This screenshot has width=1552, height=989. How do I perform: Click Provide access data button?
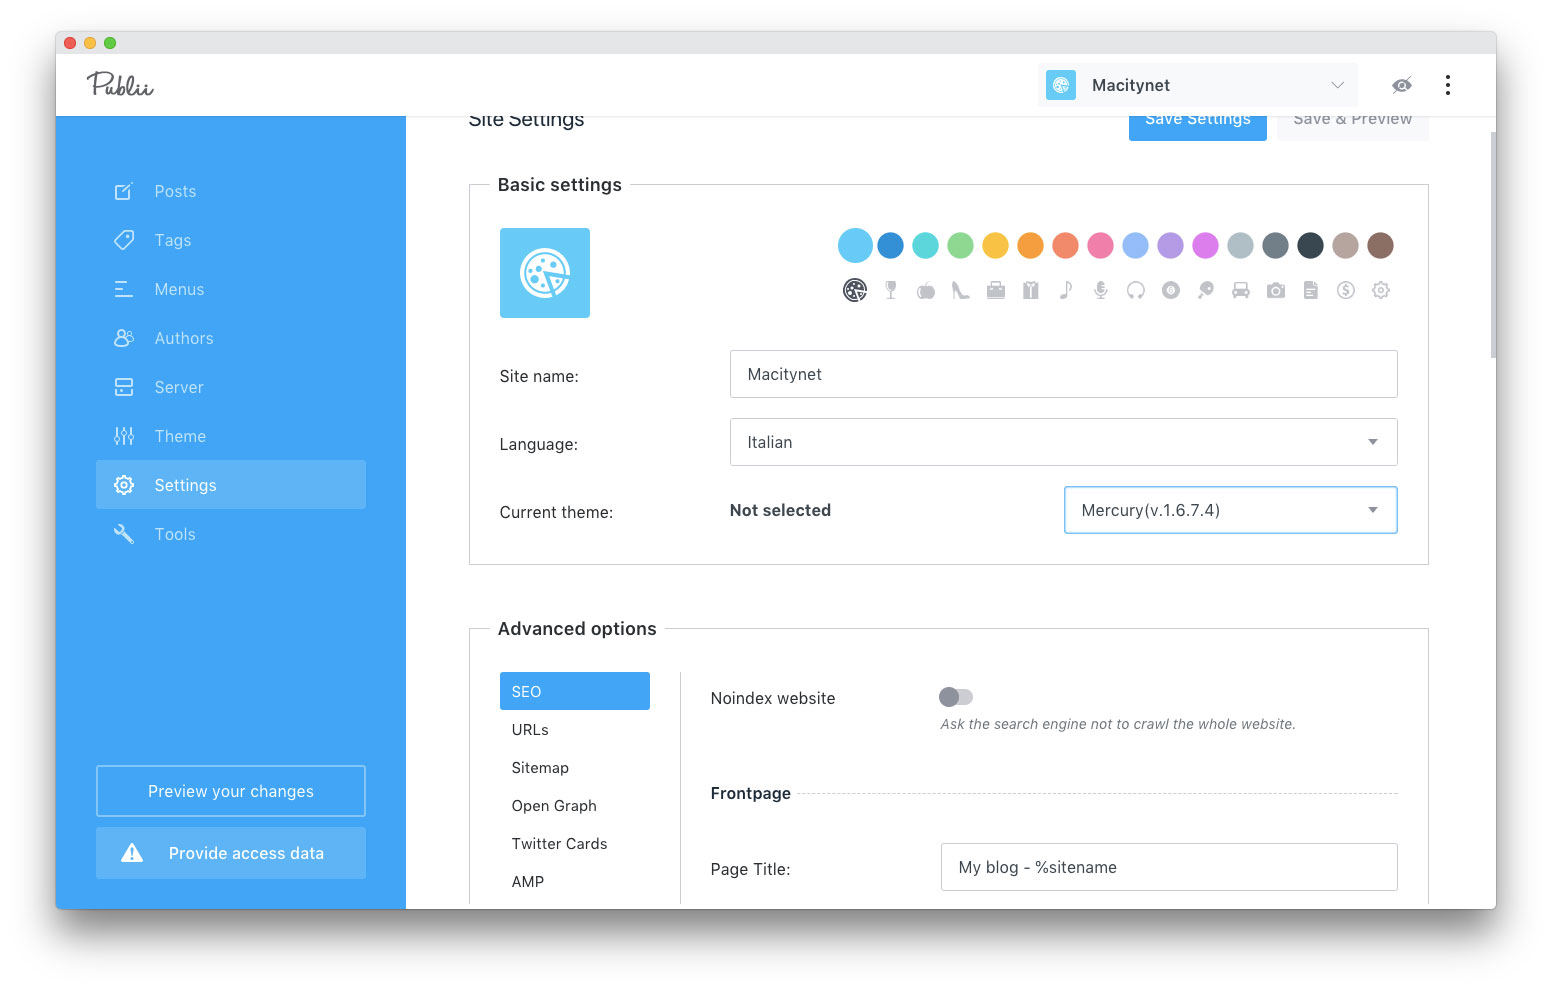231,853
